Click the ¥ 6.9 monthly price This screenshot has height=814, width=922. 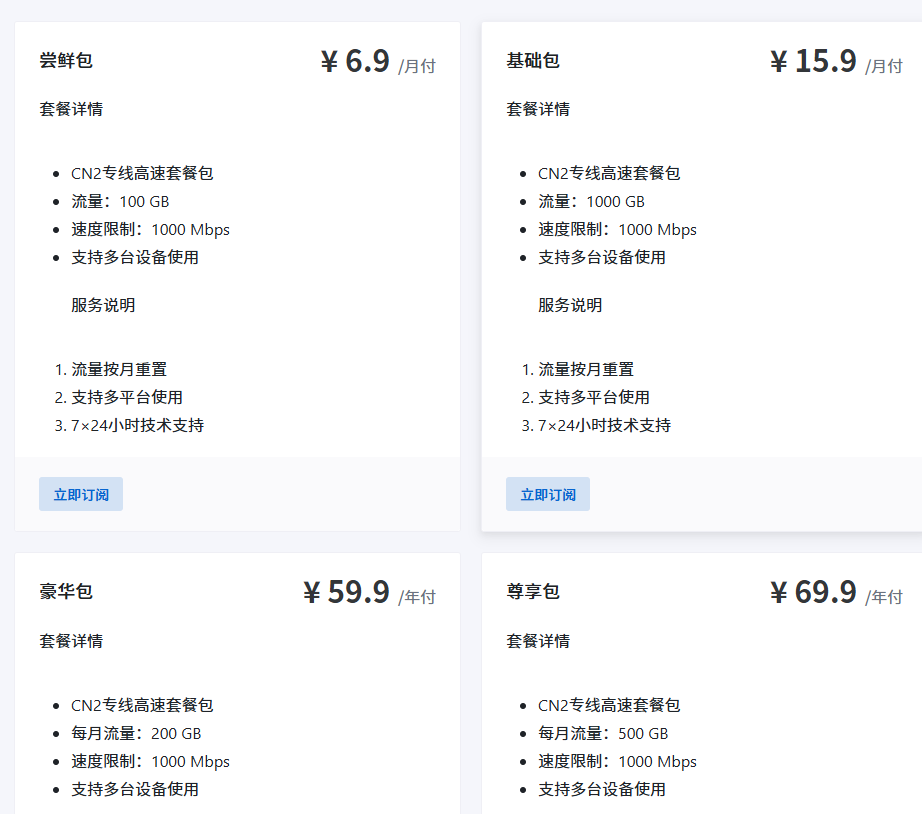[355, 62]
